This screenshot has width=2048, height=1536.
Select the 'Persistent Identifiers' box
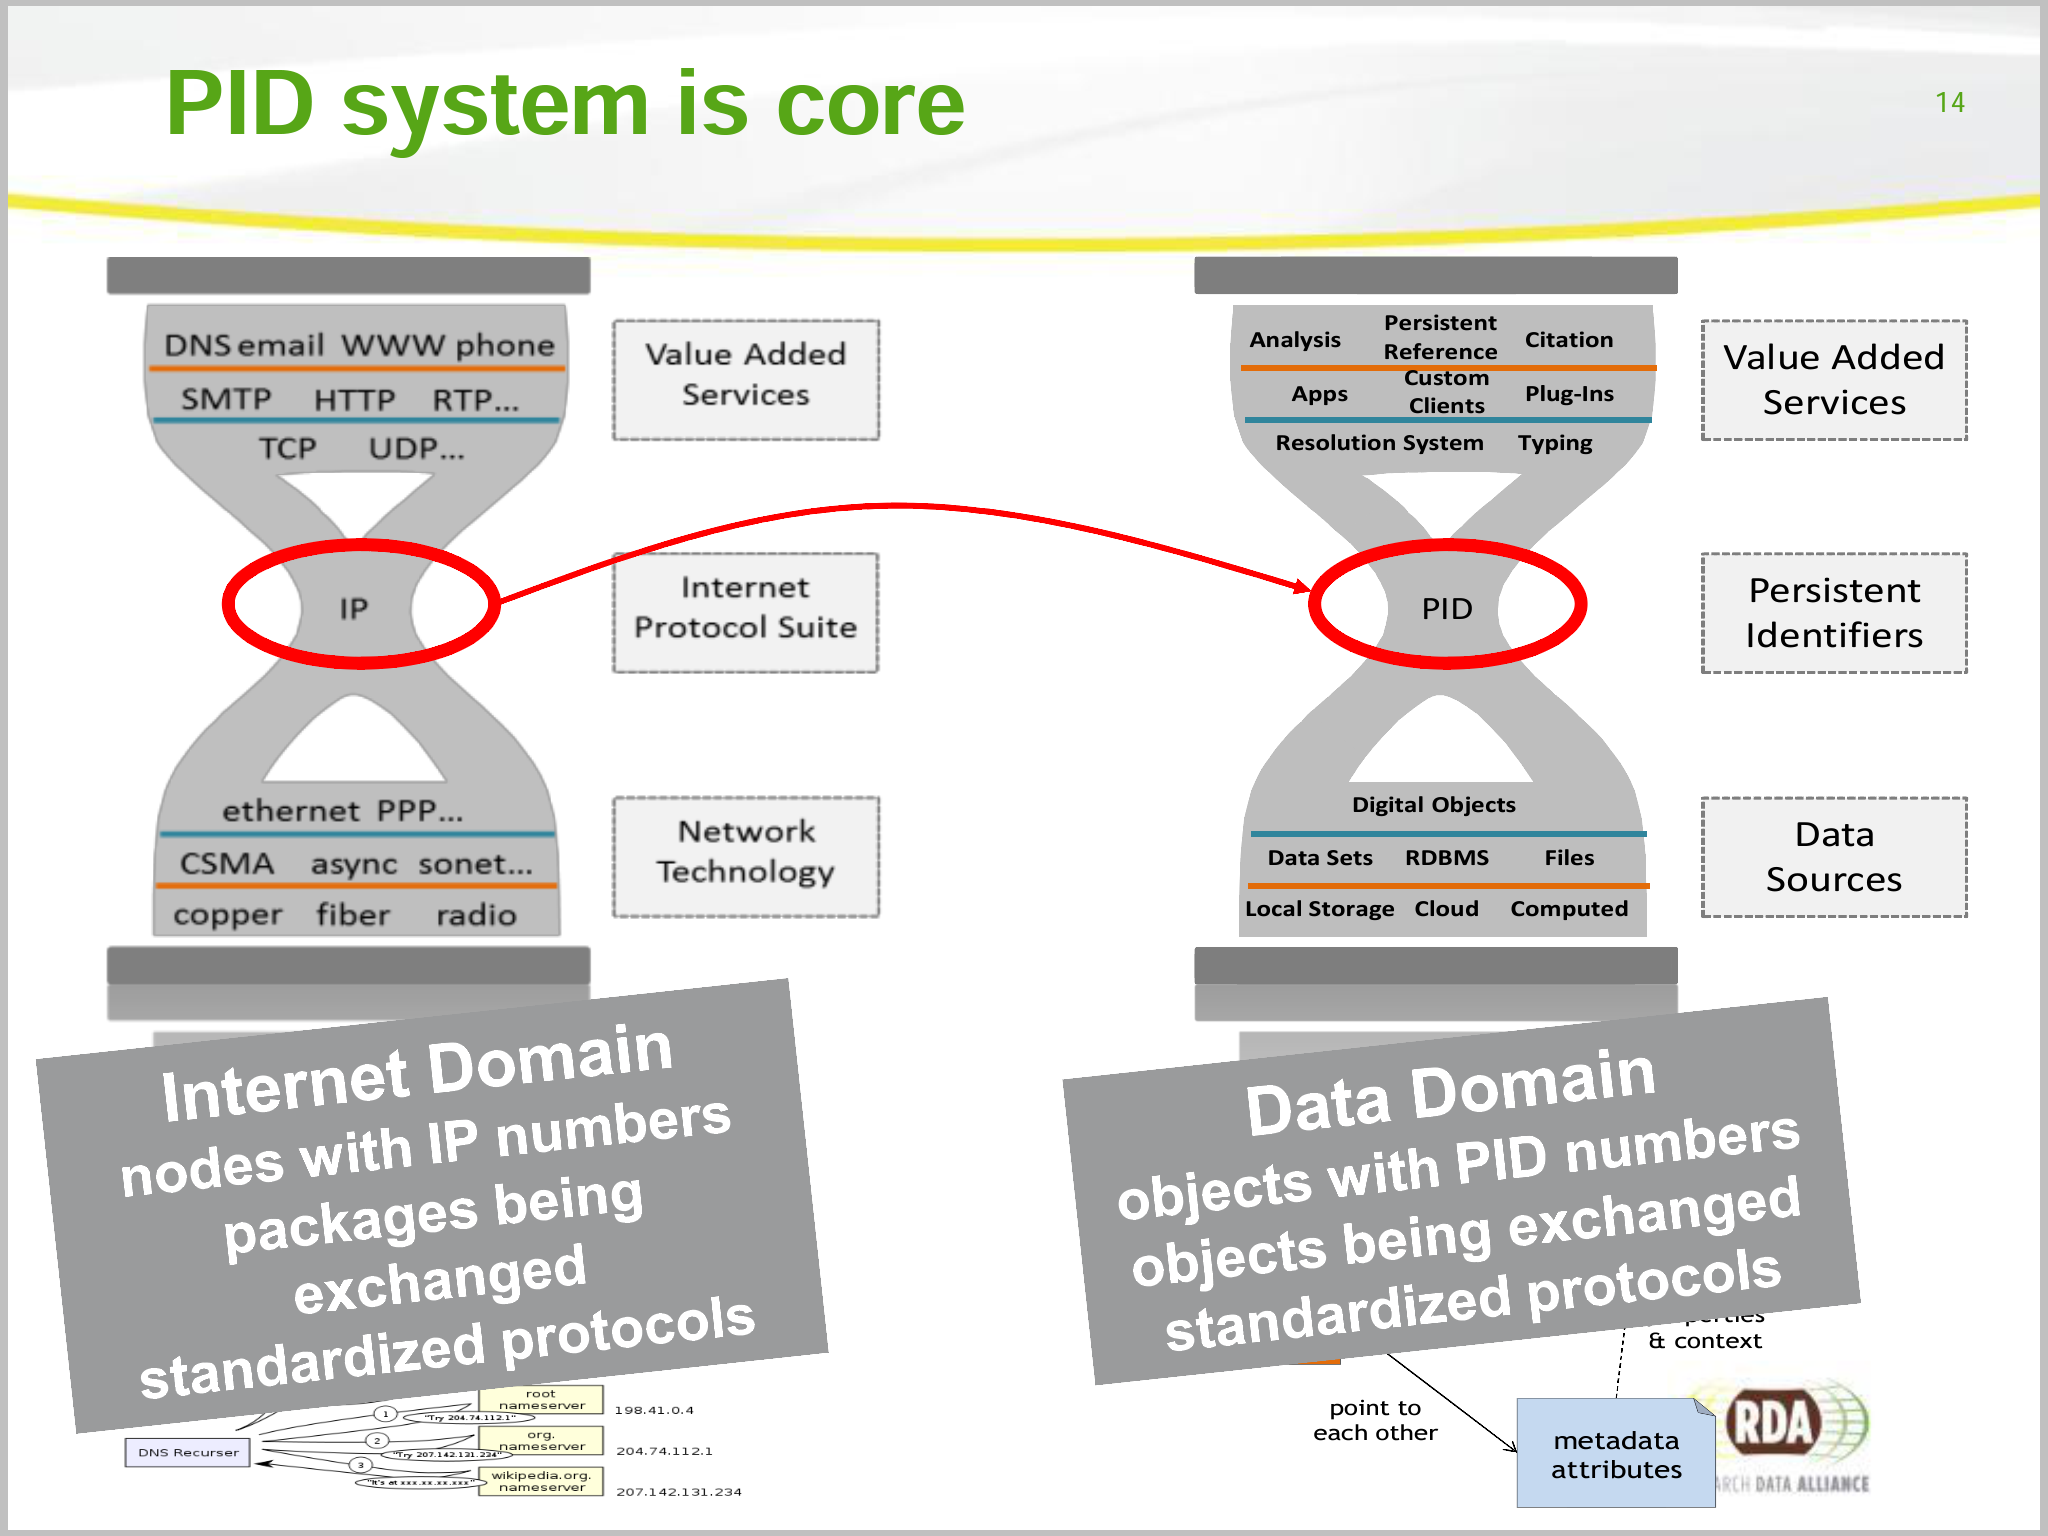click(x=1834, y=613)
